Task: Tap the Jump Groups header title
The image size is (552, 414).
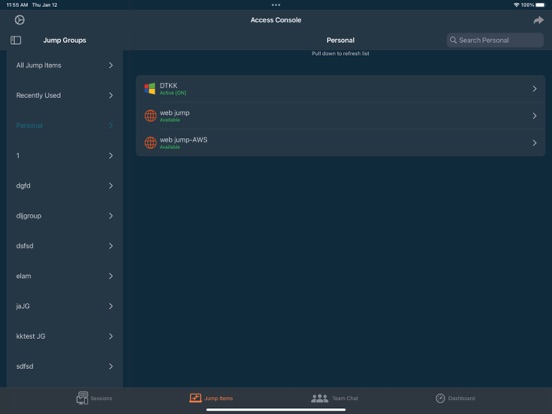Action: [64, 40]
